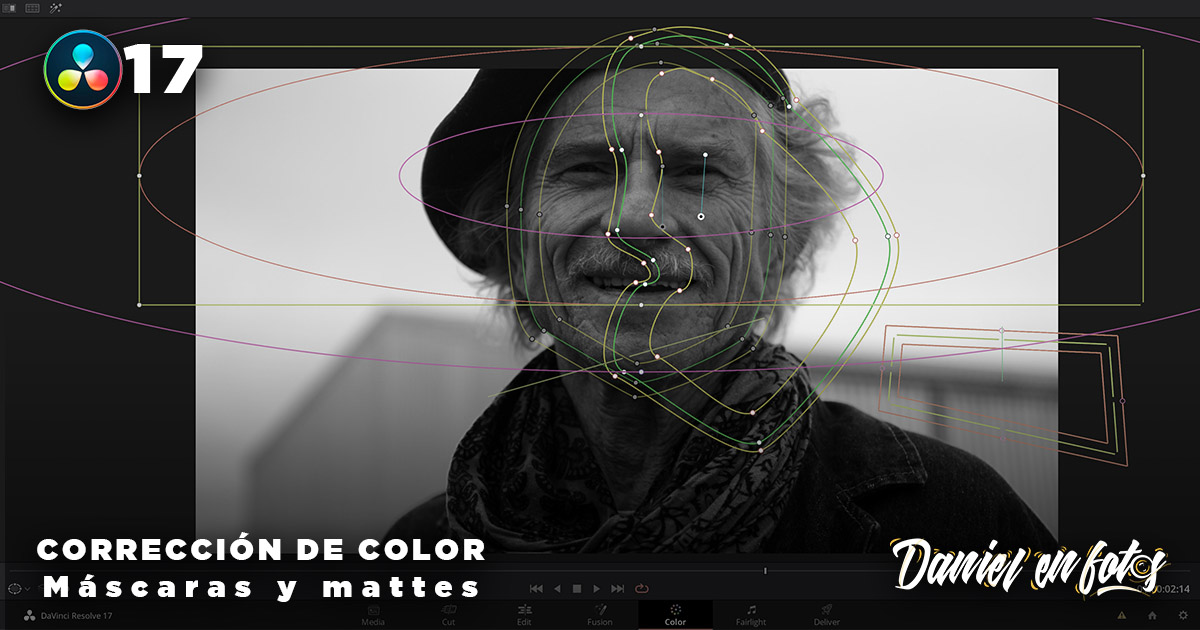Jump to the first frame
Image resolution: width=1200 pixels, height=630 pixels.
point(536,589)
